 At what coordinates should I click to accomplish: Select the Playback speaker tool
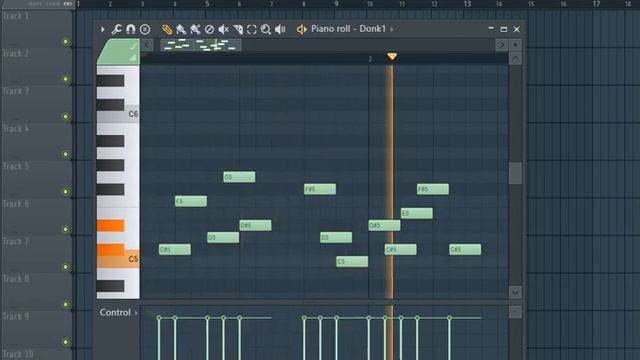[280, 29]
